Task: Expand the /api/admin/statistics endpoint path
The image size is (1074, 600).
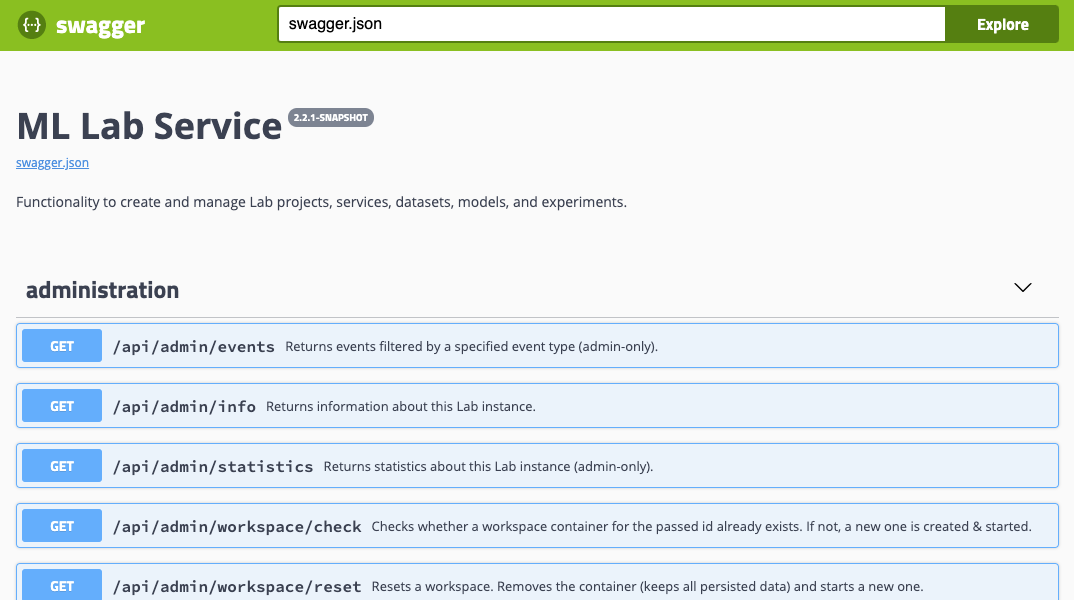Action: pos(212,467)
